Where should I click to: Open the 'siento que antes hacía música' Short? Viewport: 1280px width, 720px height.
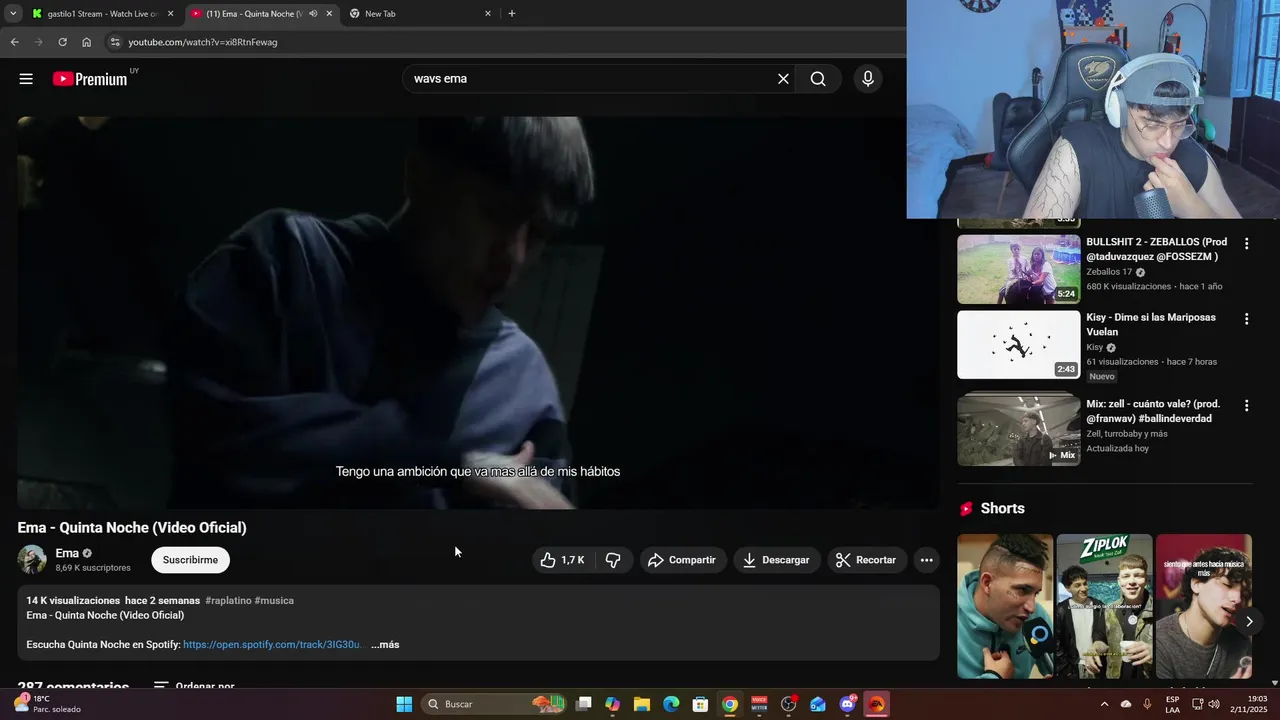tap(1203, 606)
